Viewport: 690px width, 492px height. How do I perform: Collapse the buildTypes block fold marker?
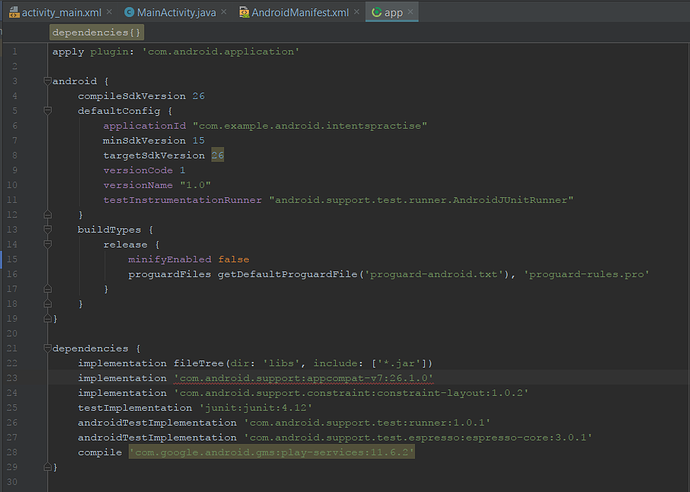48,229
